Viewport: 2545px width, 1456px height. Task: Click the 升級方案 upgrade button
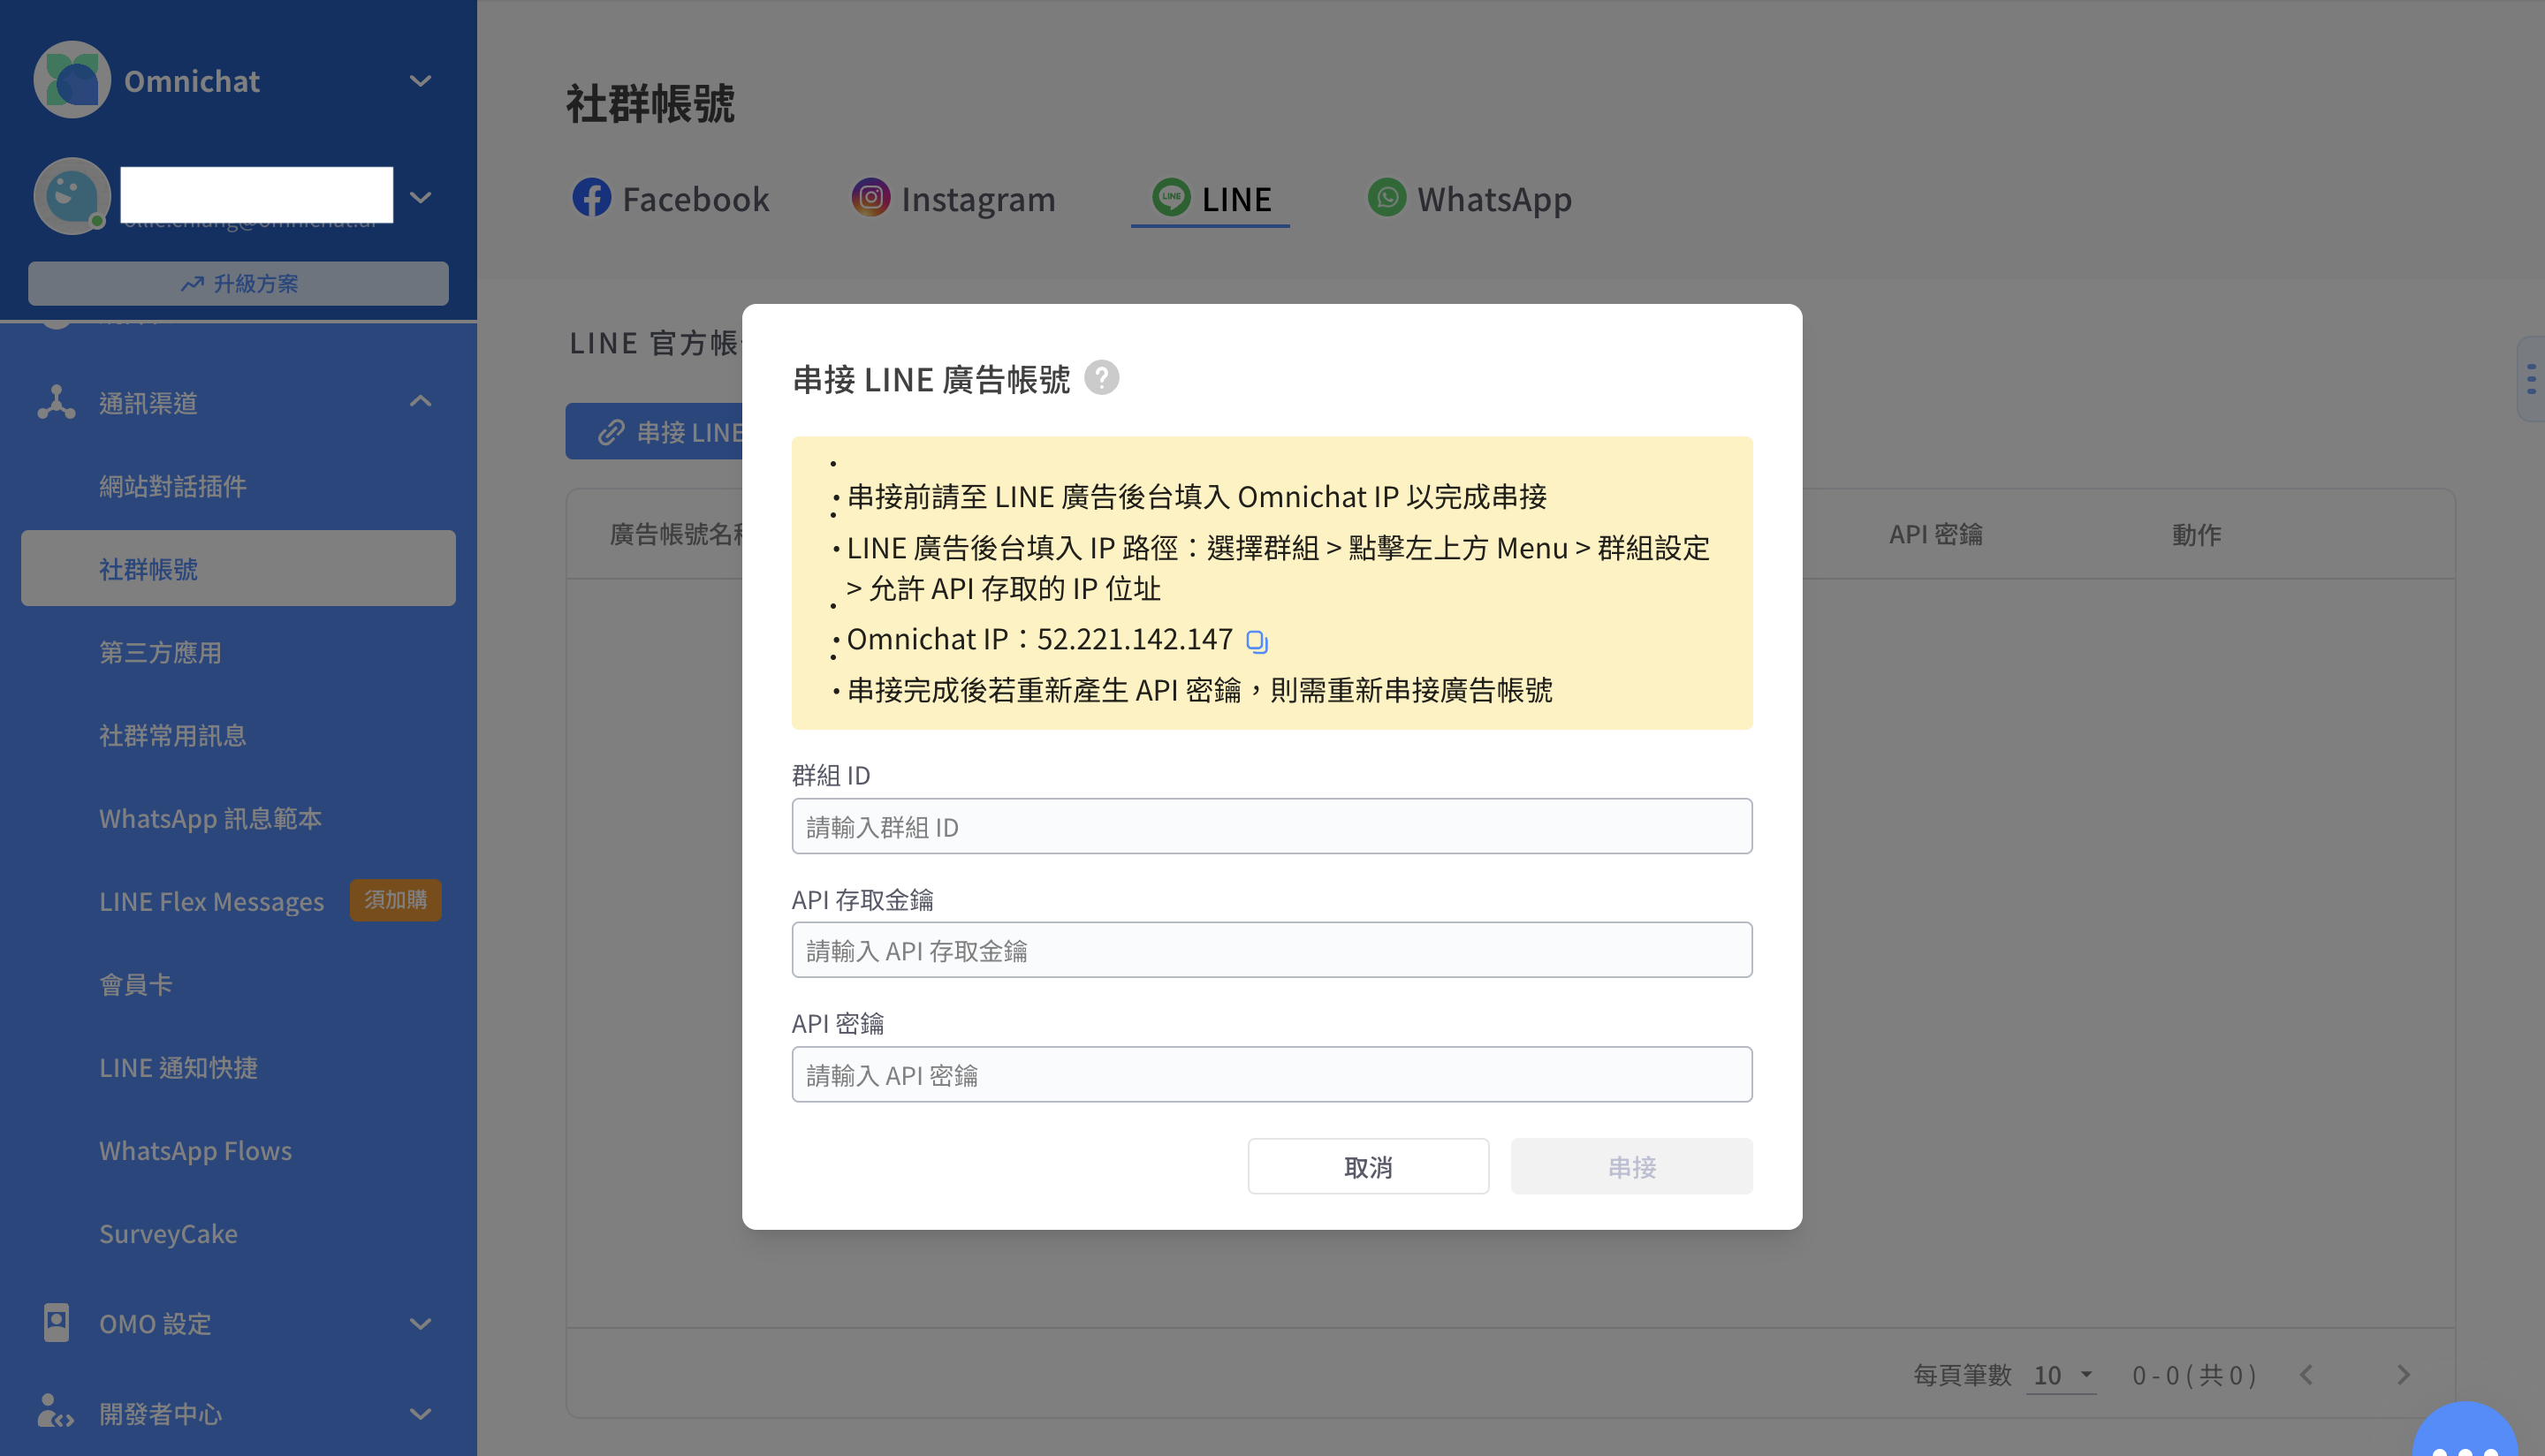(x=238, y=283)
